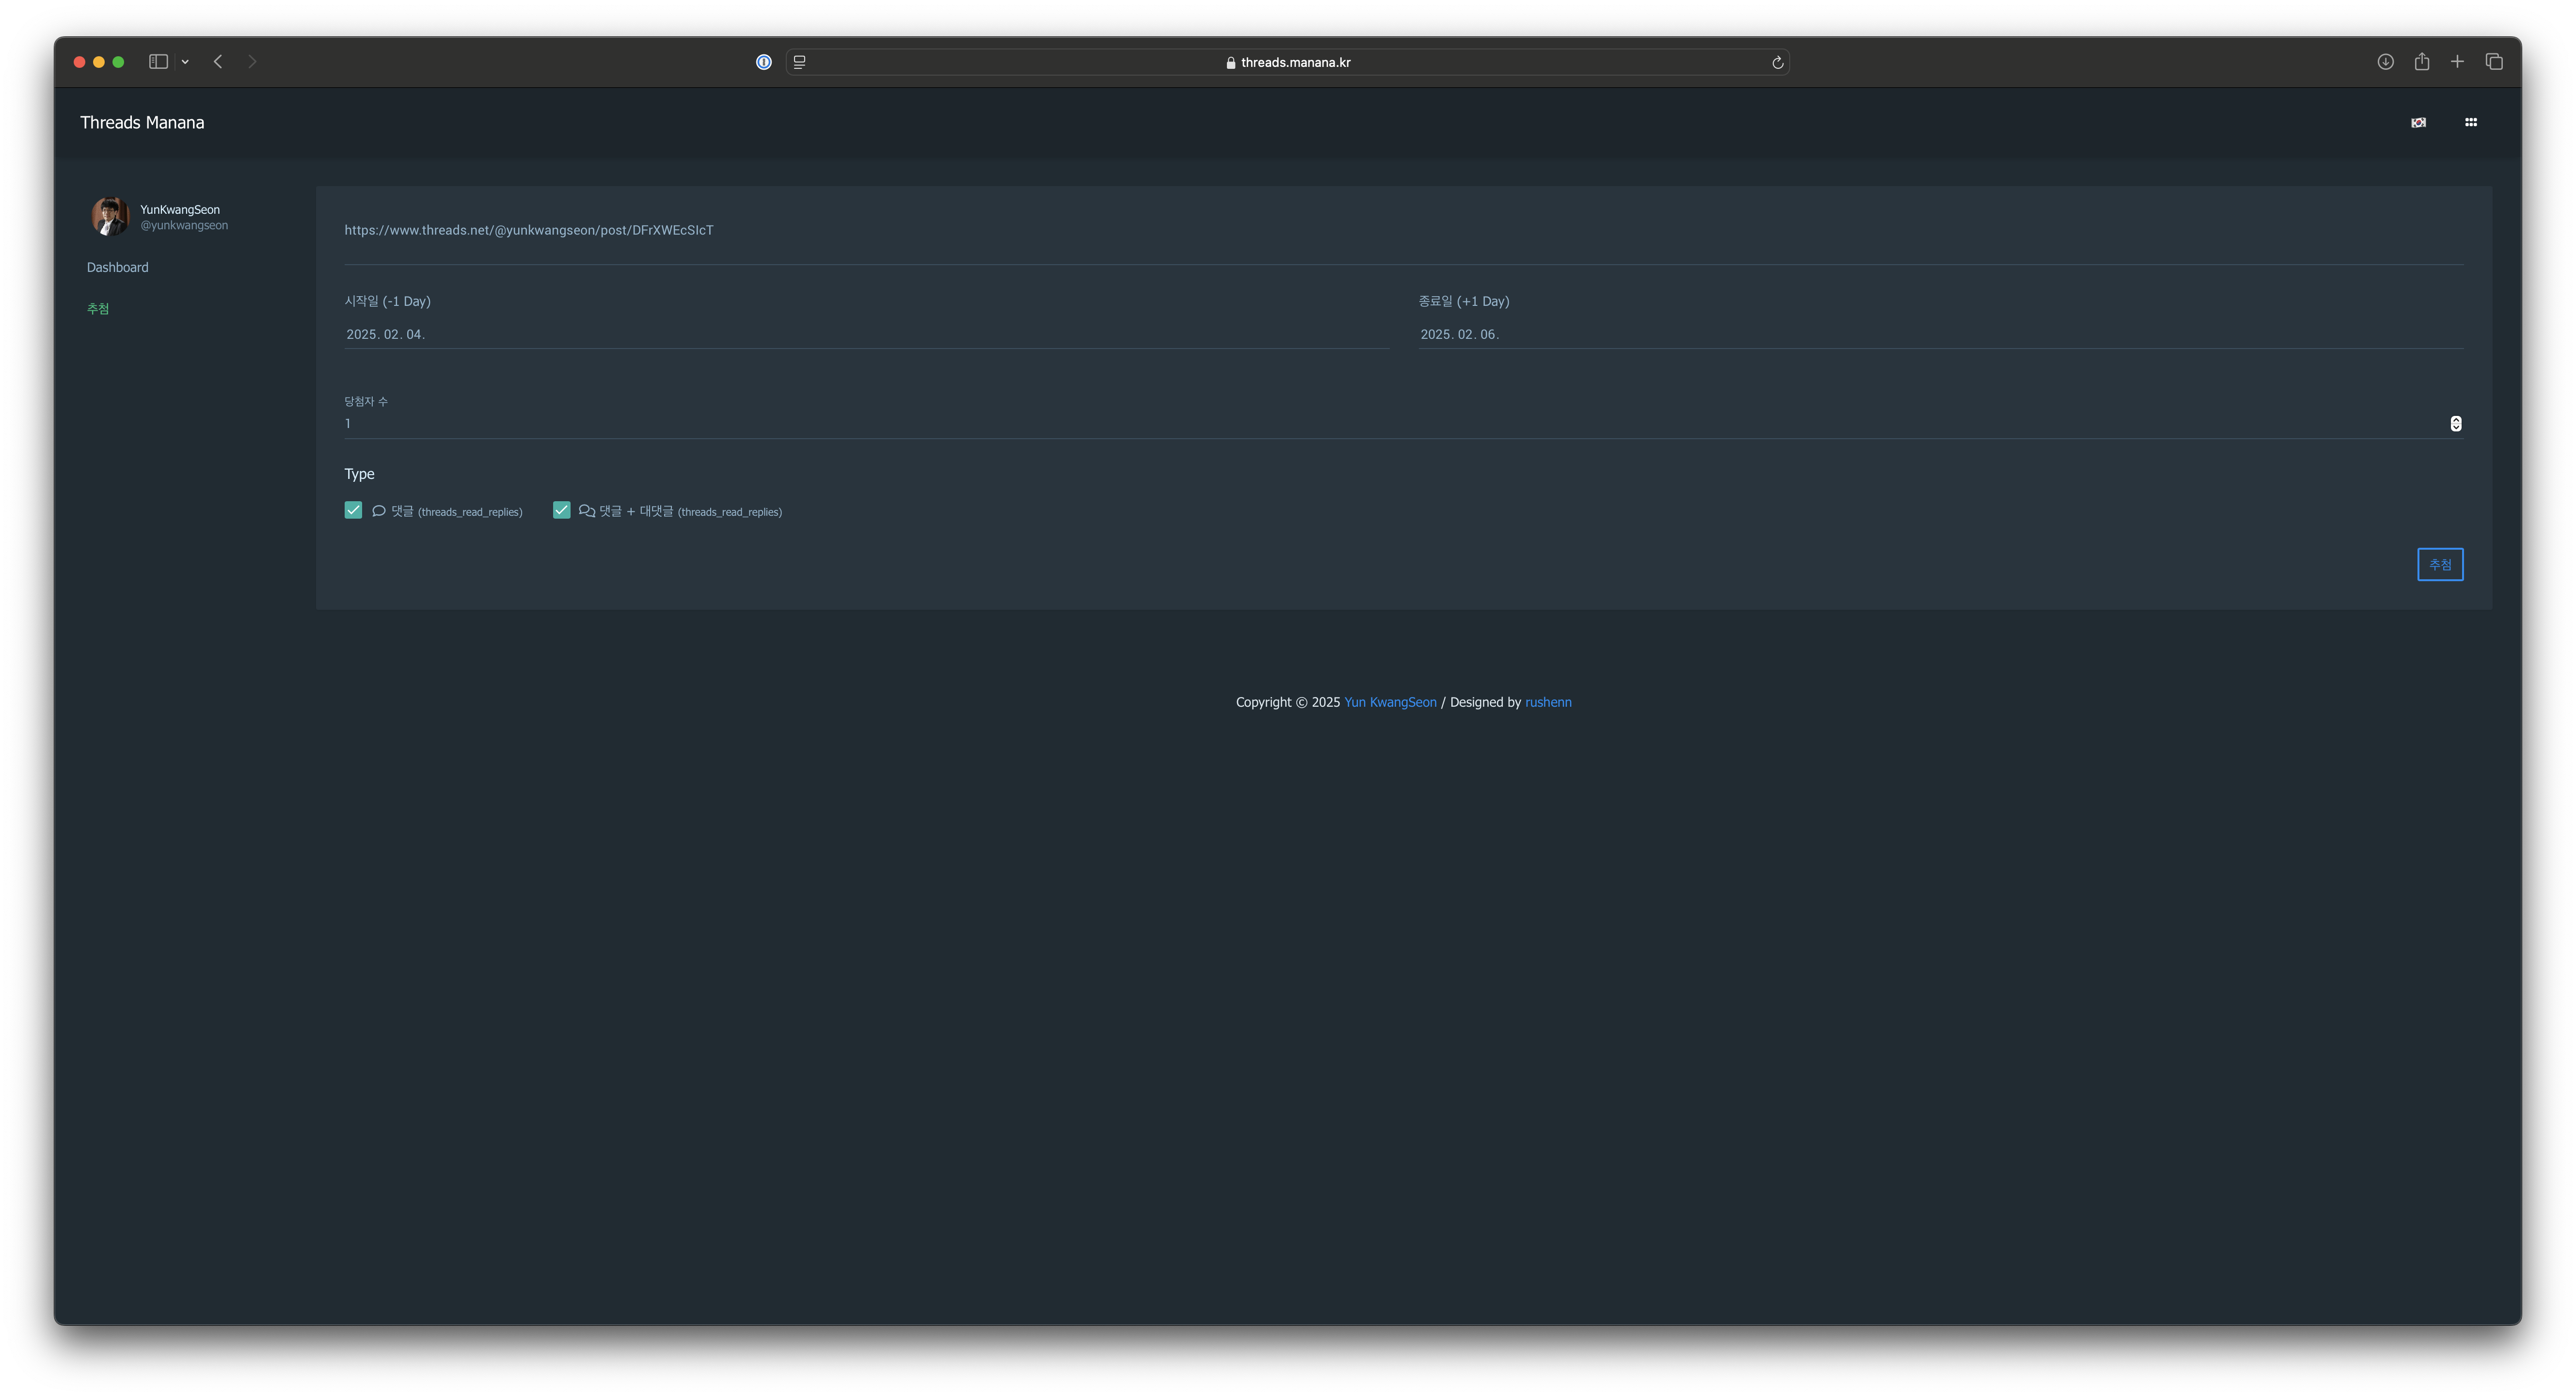Click single comment bubble icon
Viewport: 2576px width, 1397px height.
click(x=379, y=511)
